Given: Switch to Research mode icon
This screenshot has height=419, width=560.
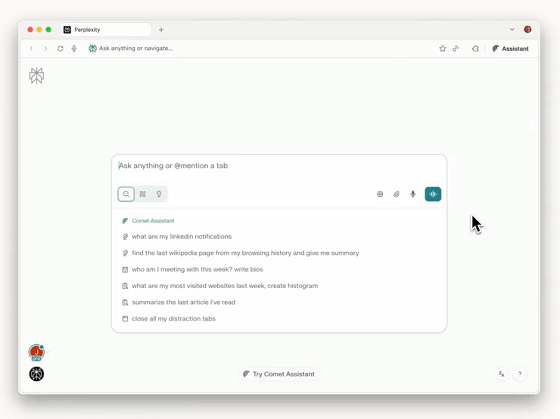Looking at the screenshot, I should click(x=142, y=194).
